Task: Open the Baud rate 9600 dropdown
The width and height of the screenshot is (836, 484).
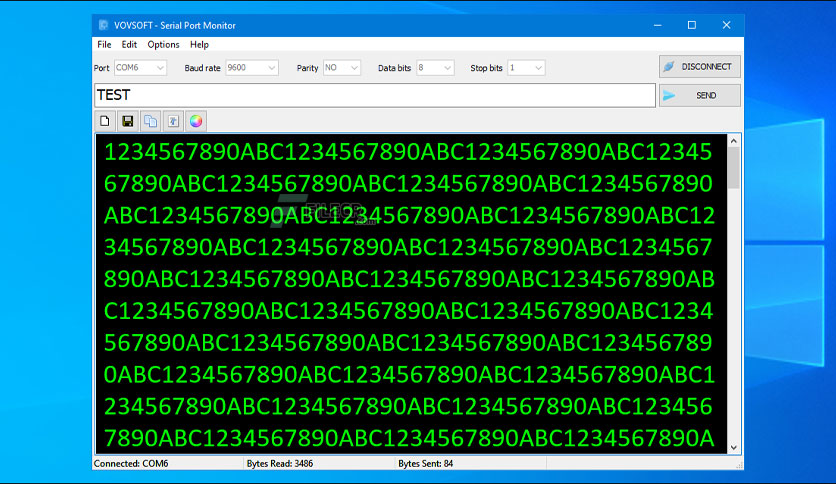Action: (252, 68)
